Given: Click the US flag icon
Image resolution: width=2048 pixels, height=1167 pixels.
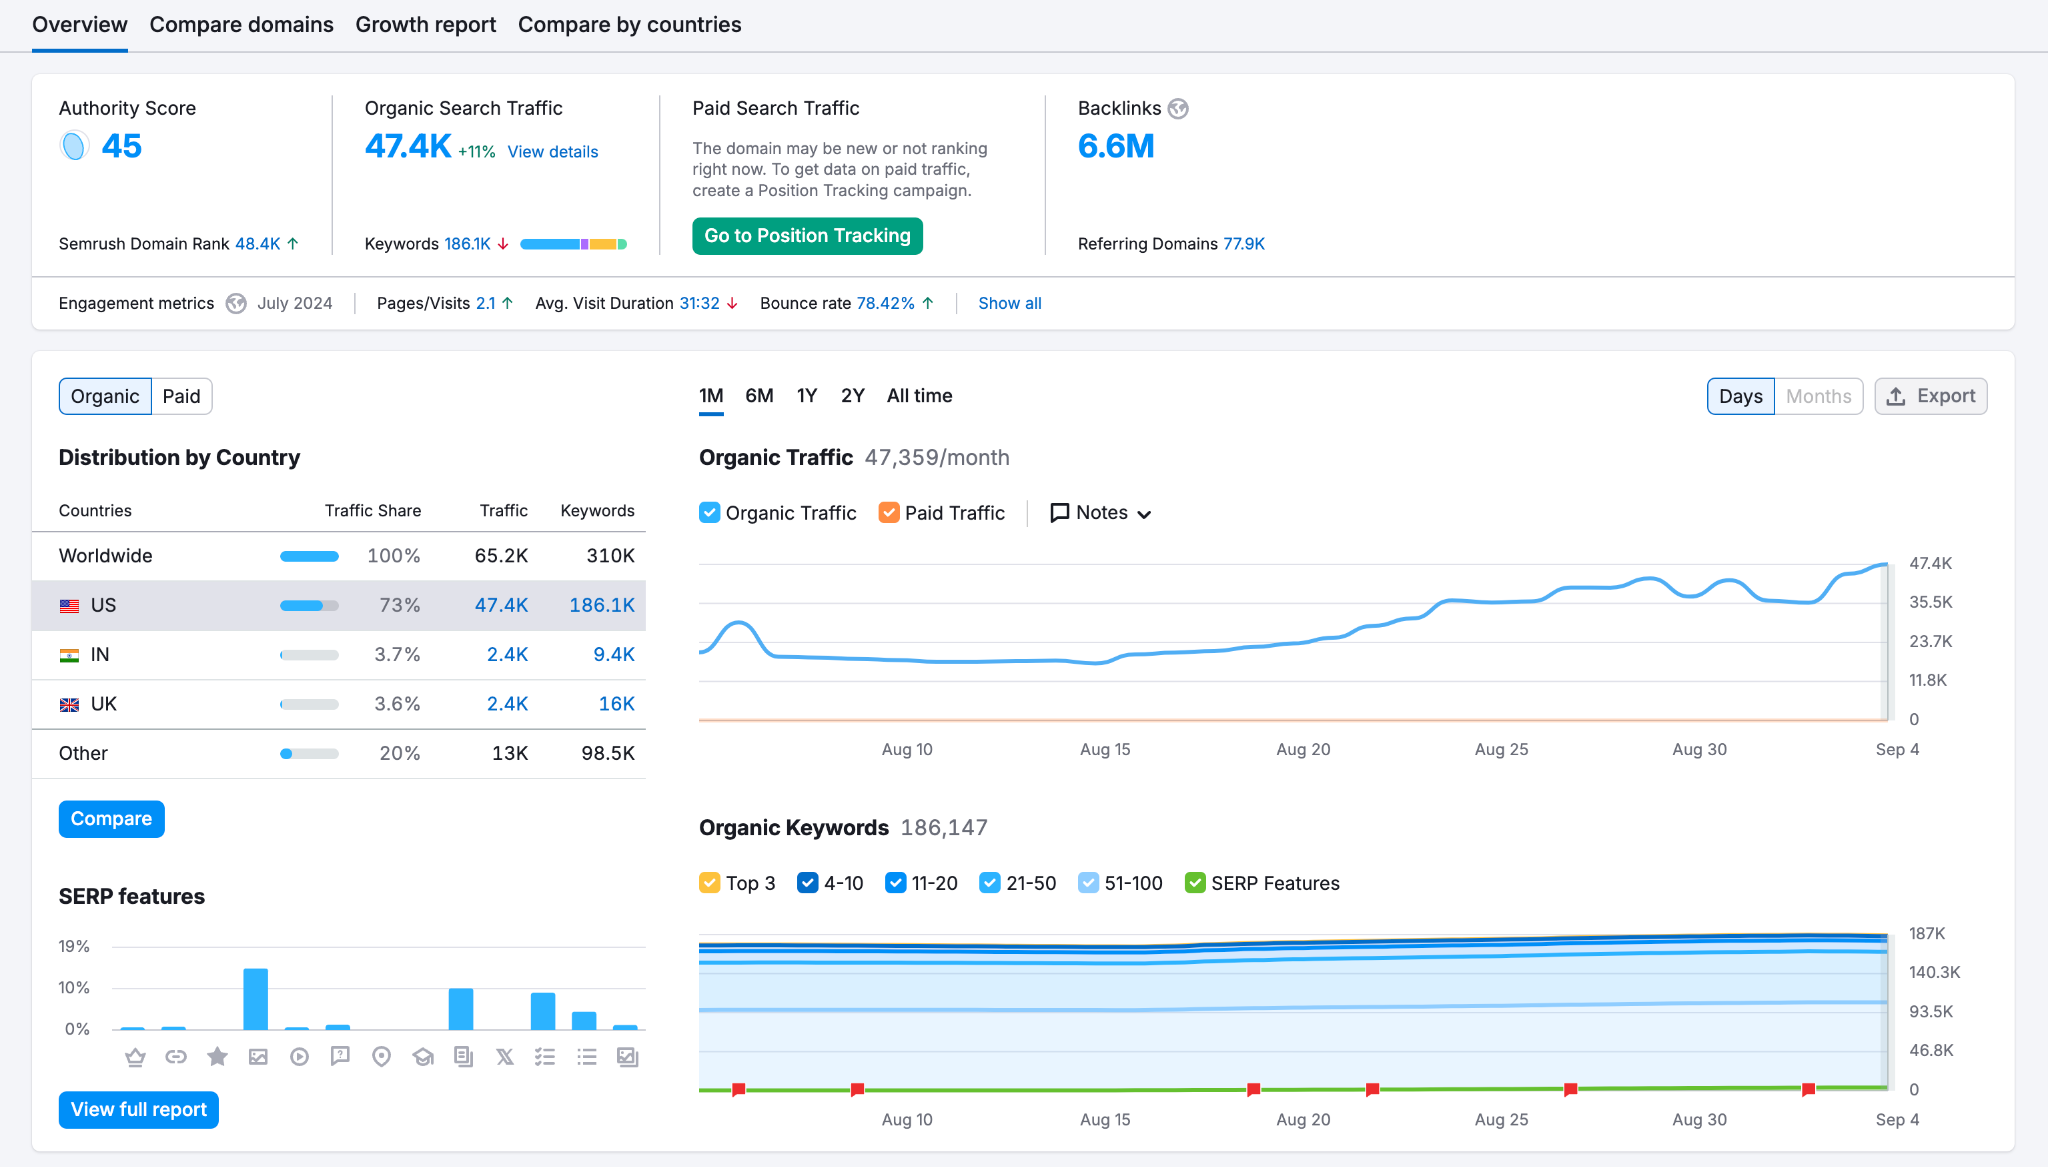Looking at the screenshot, I should pos(69,606).
